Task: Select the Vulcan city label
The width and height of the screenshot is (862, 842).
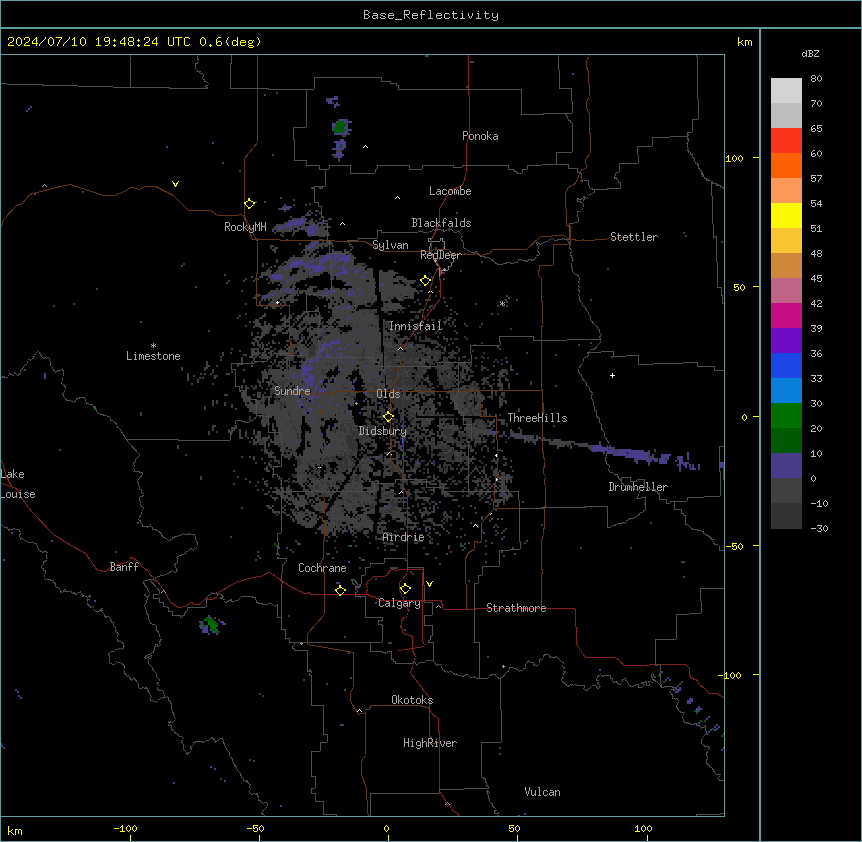Action: (543, 792)
